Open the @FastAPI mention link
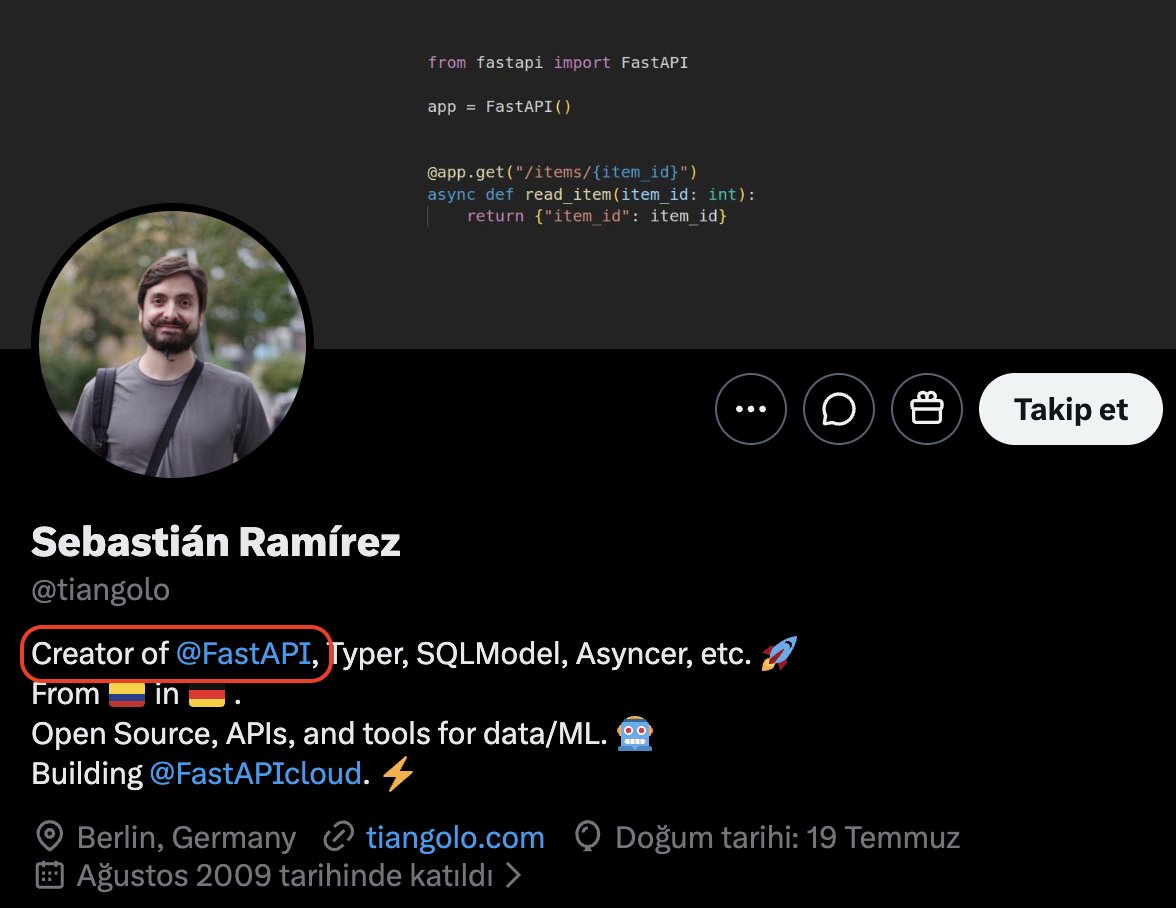Viewport: 1176px width, 908px height. coord(244,654)
